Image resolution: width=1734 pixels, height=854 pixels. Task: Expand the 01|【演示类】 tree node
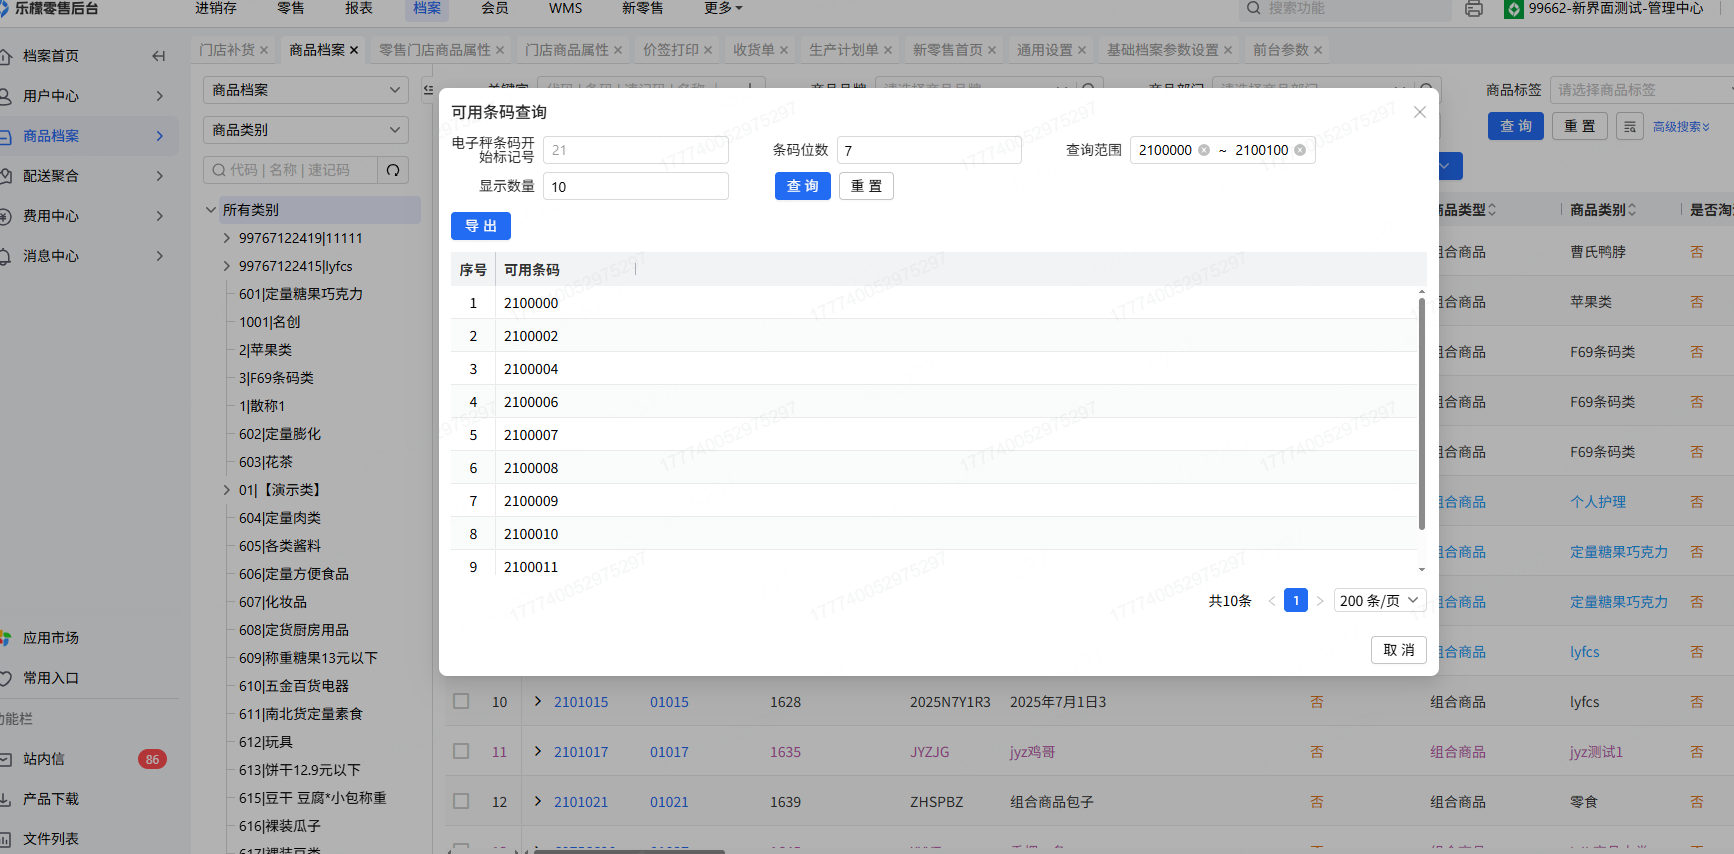pos(227,490)
